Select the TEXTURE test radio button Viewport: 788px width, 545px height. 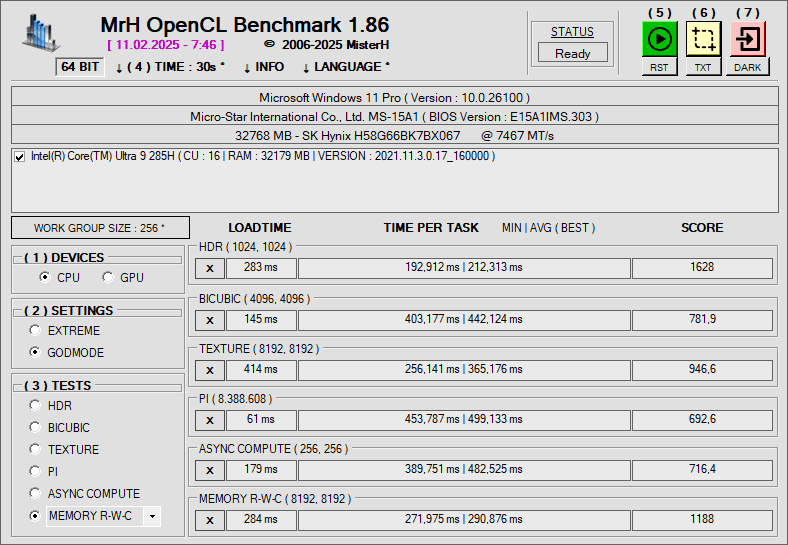(35, 449)
